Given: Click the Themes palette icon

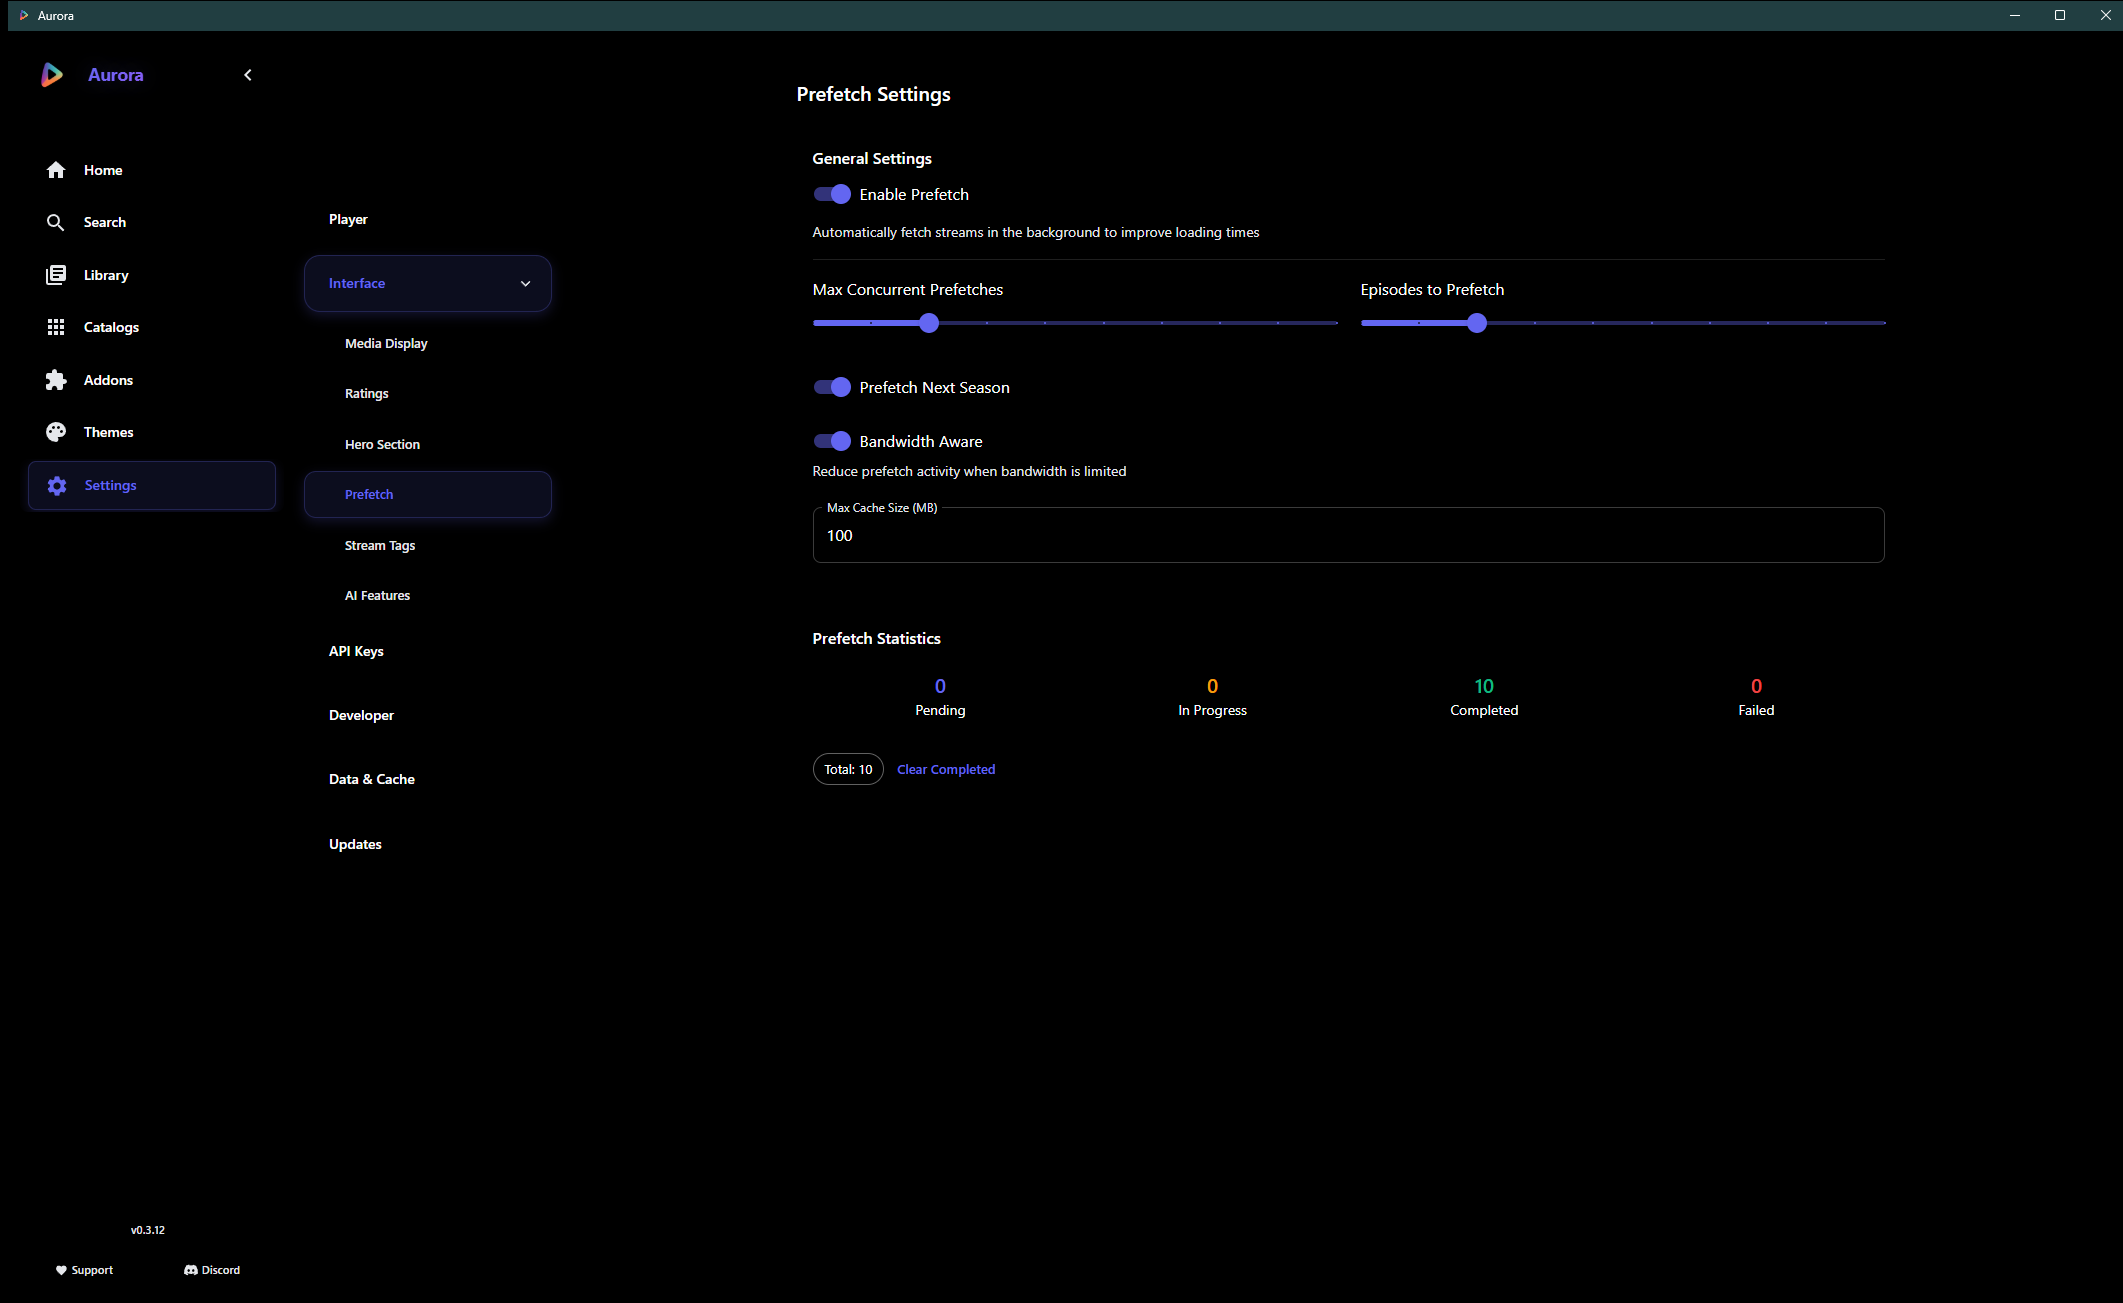Looking at the screenshot, I should pos(56,432).
